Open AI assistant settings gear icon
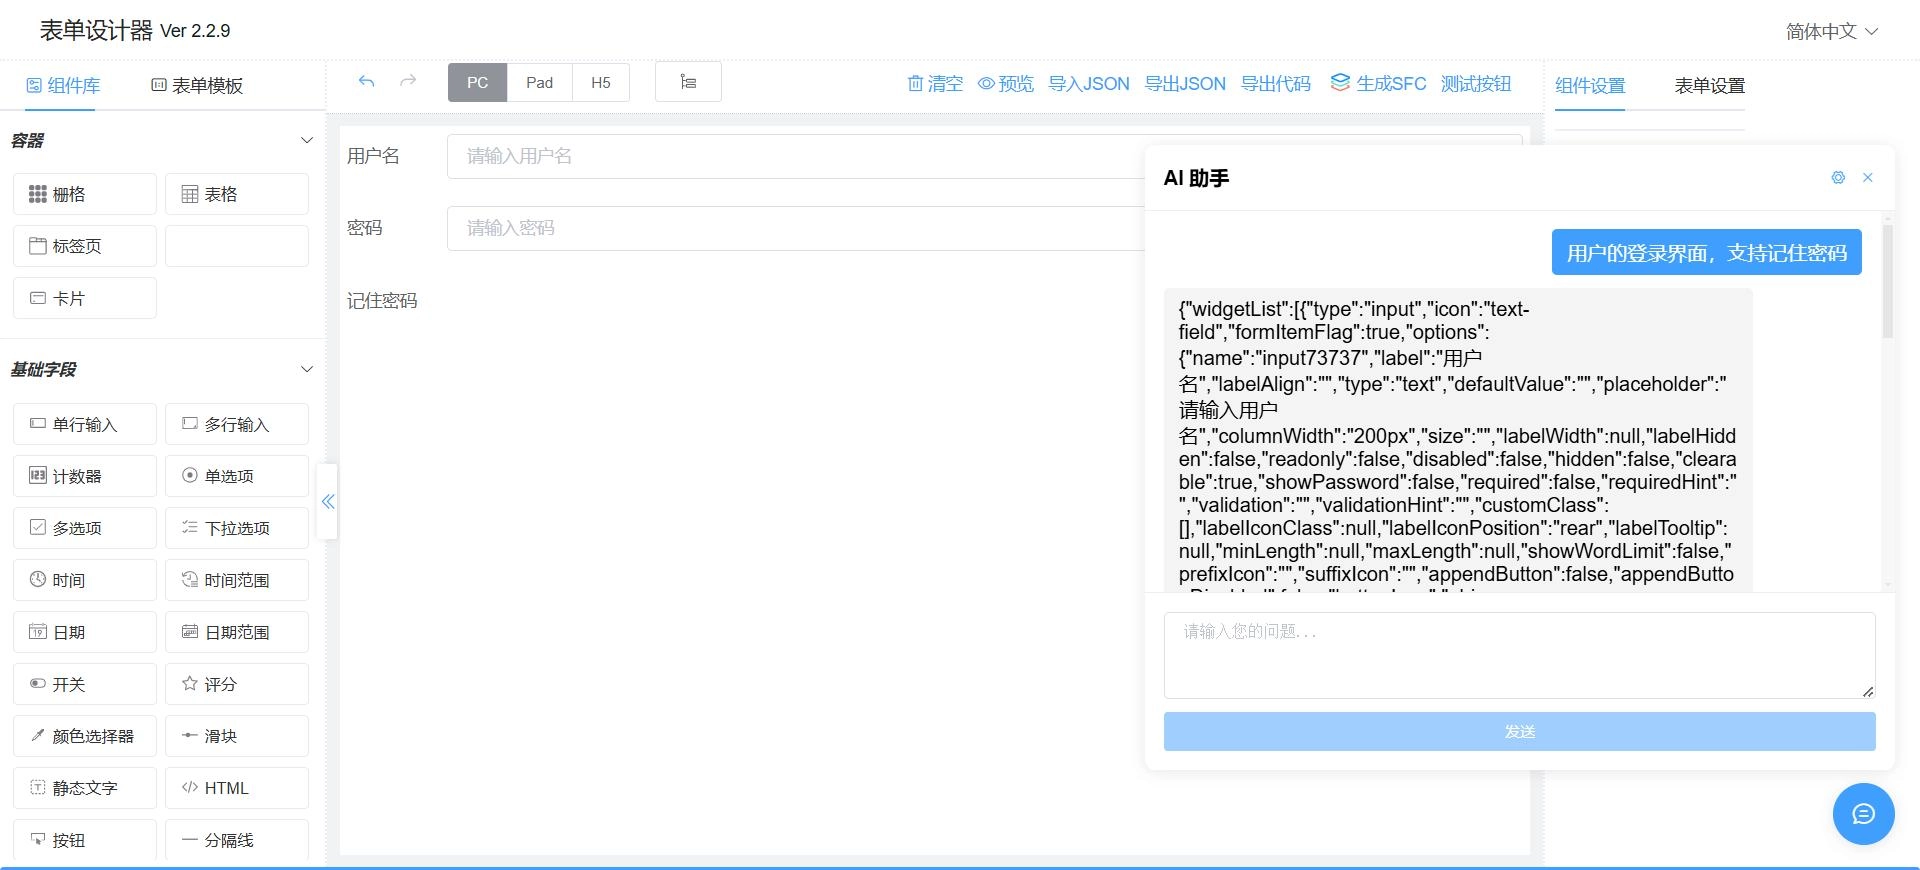Image resolution: width=1920 pixels, height=870 pixels. tap(1838, 178)
